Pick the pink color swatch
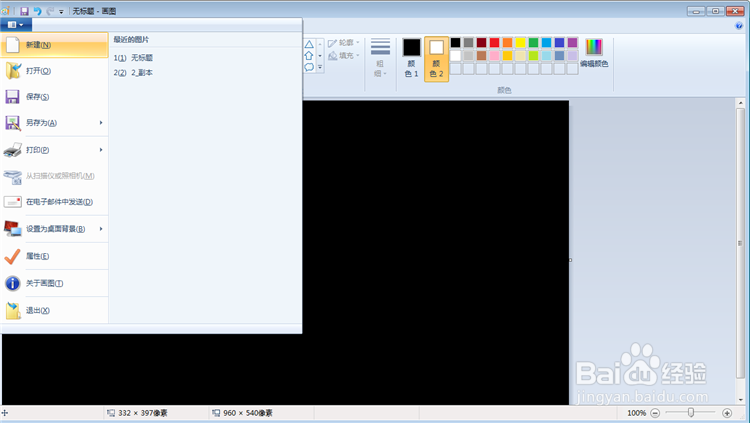 (x=495, y=56)
